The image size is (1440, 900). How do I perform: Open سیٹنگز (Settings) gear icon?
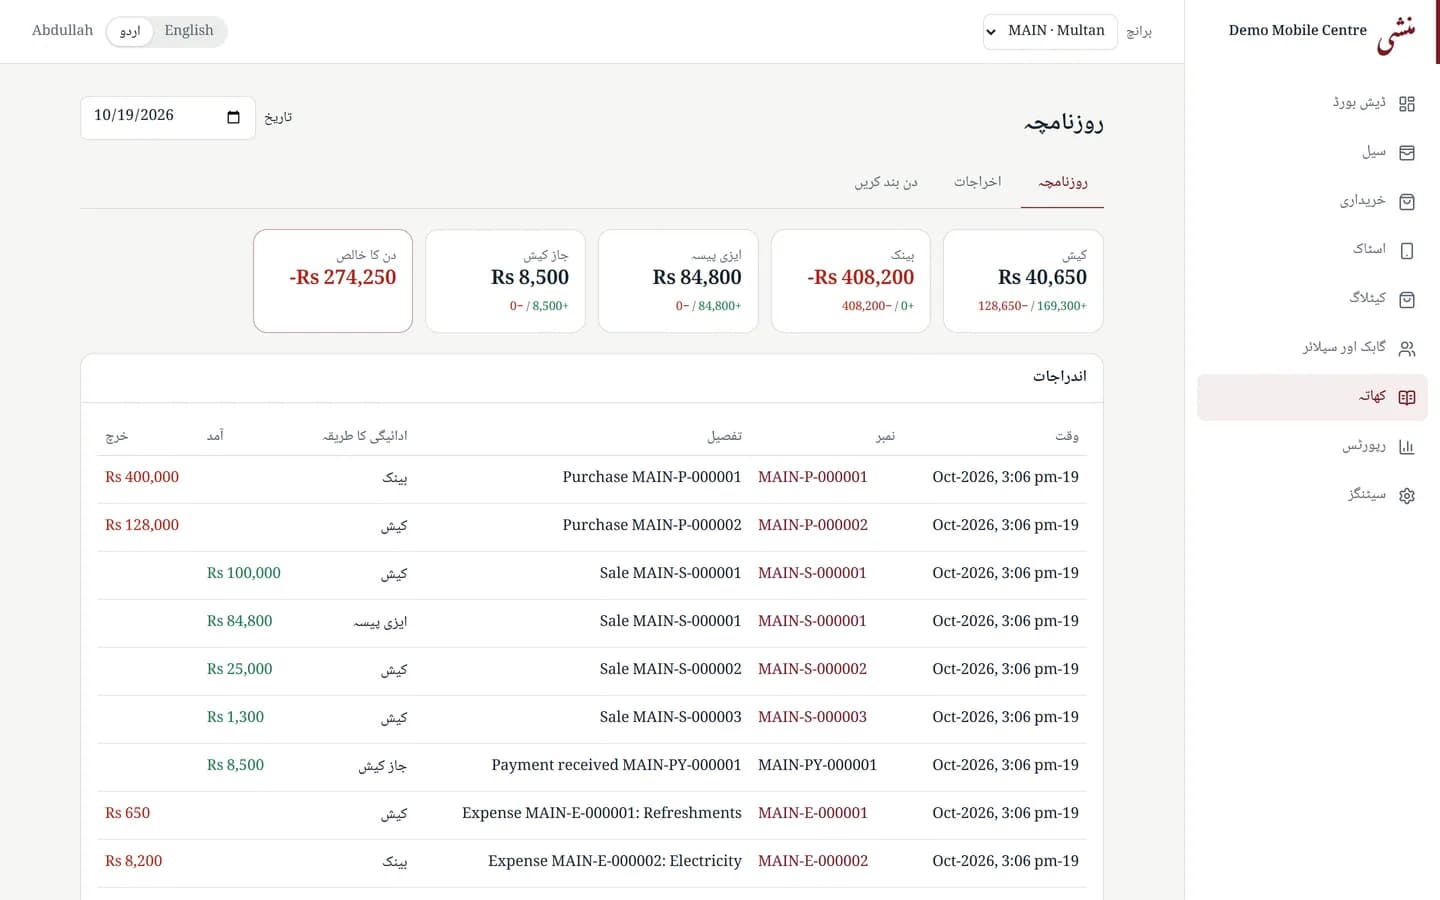click(x=1406, y=496)
